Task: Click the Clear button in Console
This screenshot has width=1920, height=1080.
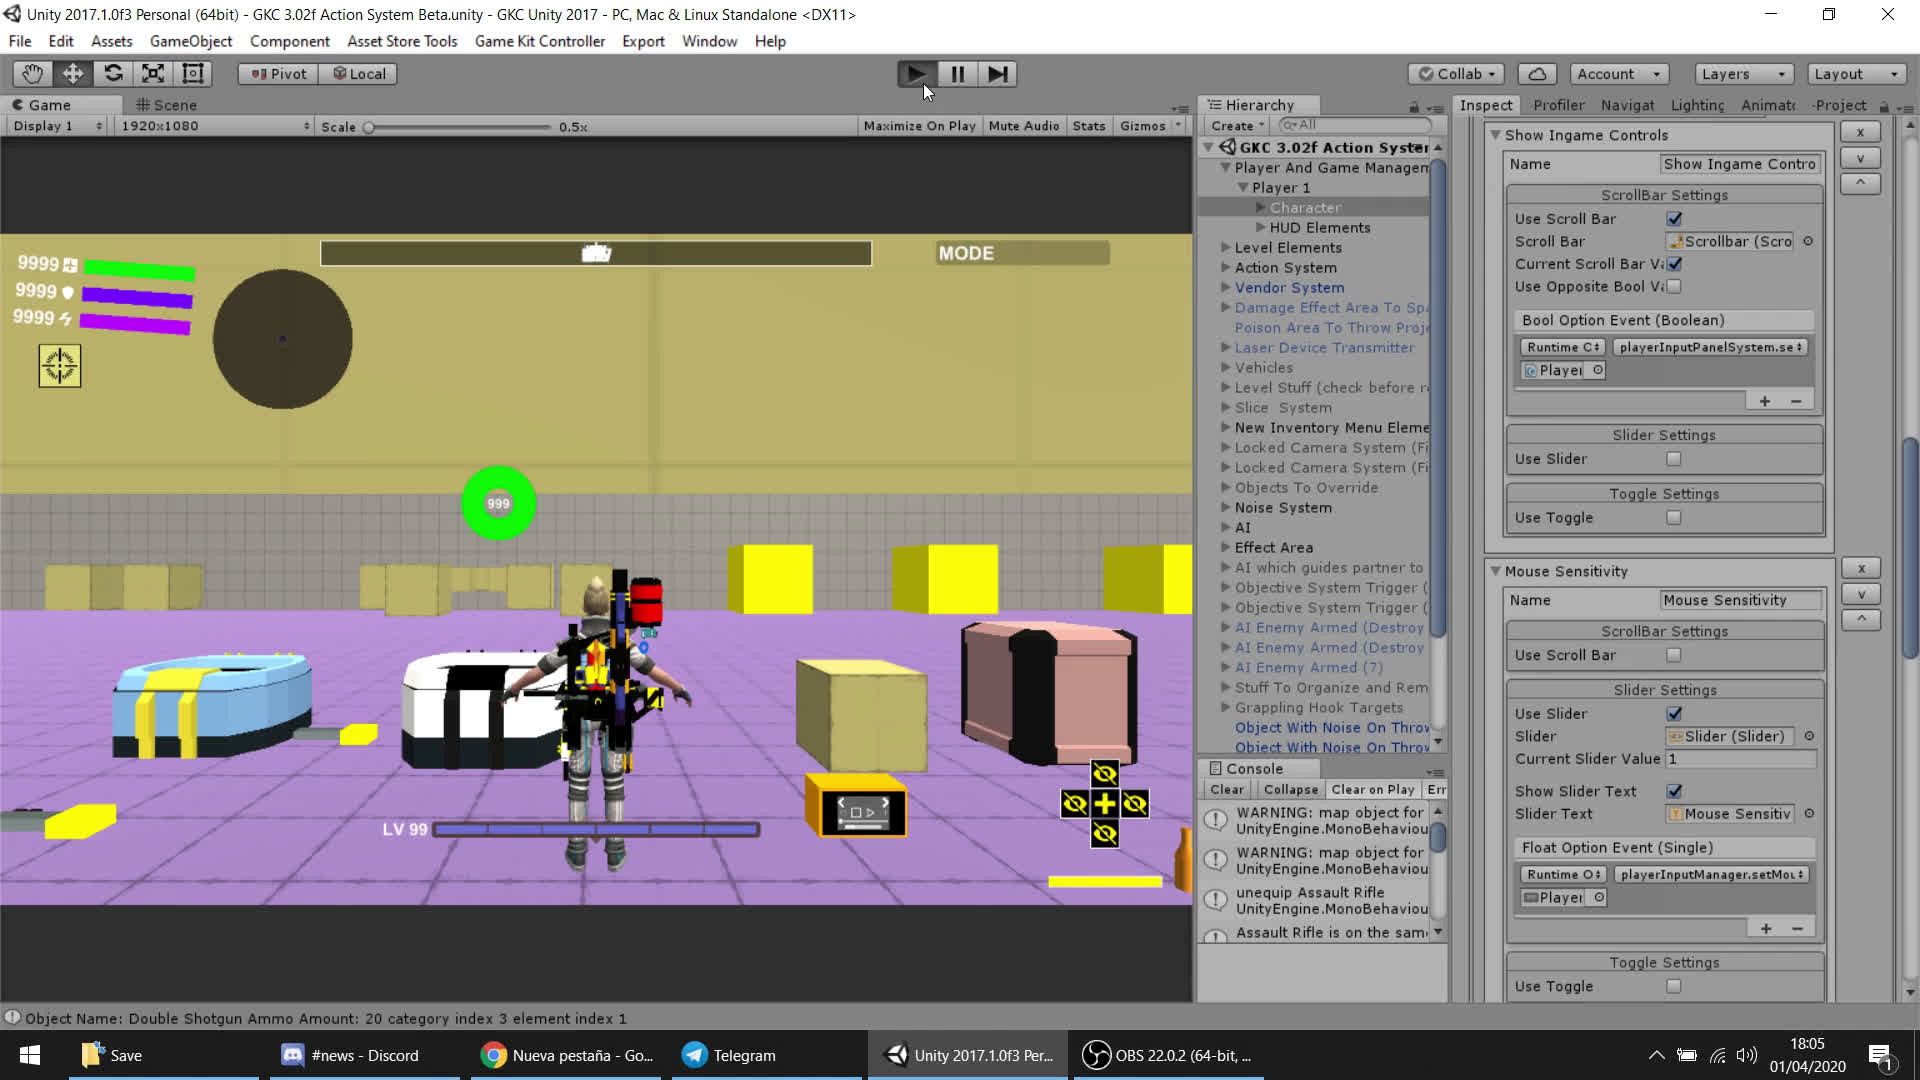Action: [1226, 789]
